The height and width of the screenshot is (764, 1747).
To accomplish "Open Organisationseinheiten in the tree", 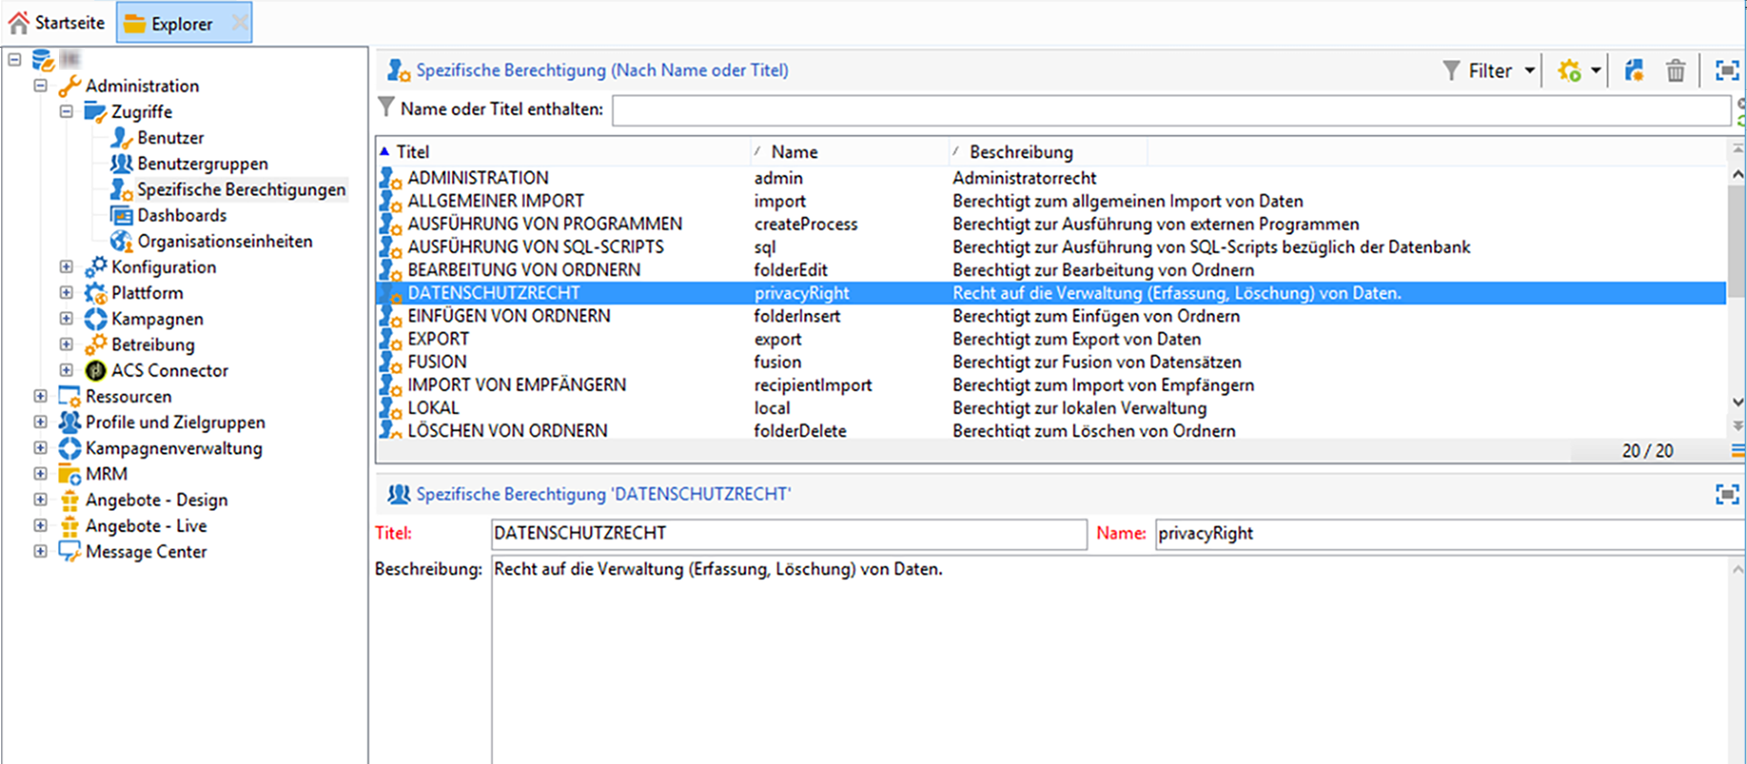I will [x=224, y=242].
